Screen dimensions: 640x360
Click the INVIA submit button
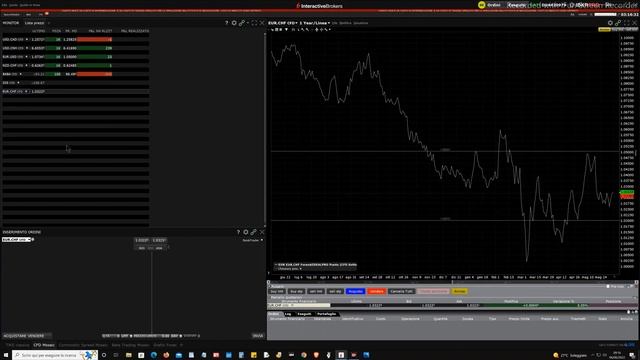click(258, 336)
